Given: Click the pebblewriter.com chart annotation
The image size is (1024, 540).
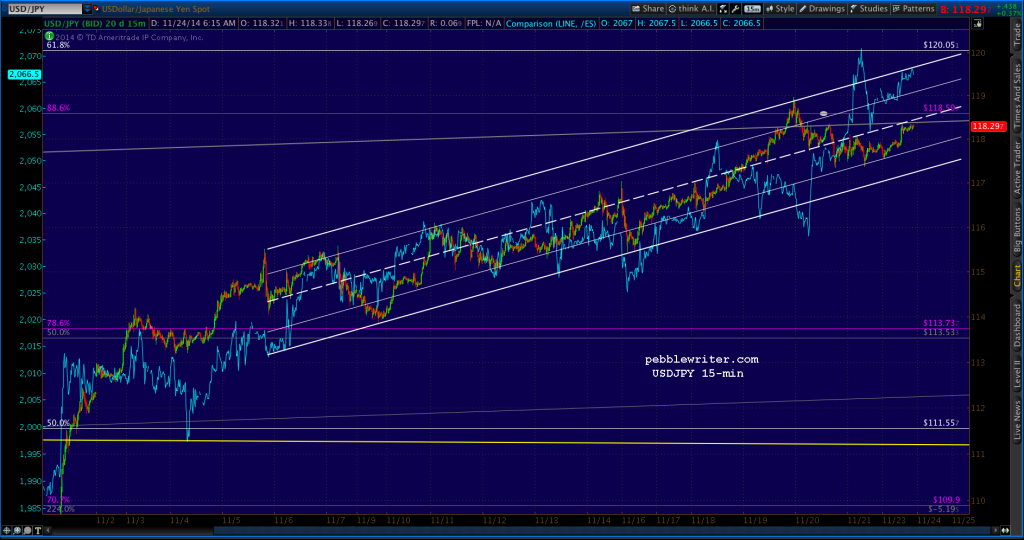Looking at the screenshot, I should [701, 359].
